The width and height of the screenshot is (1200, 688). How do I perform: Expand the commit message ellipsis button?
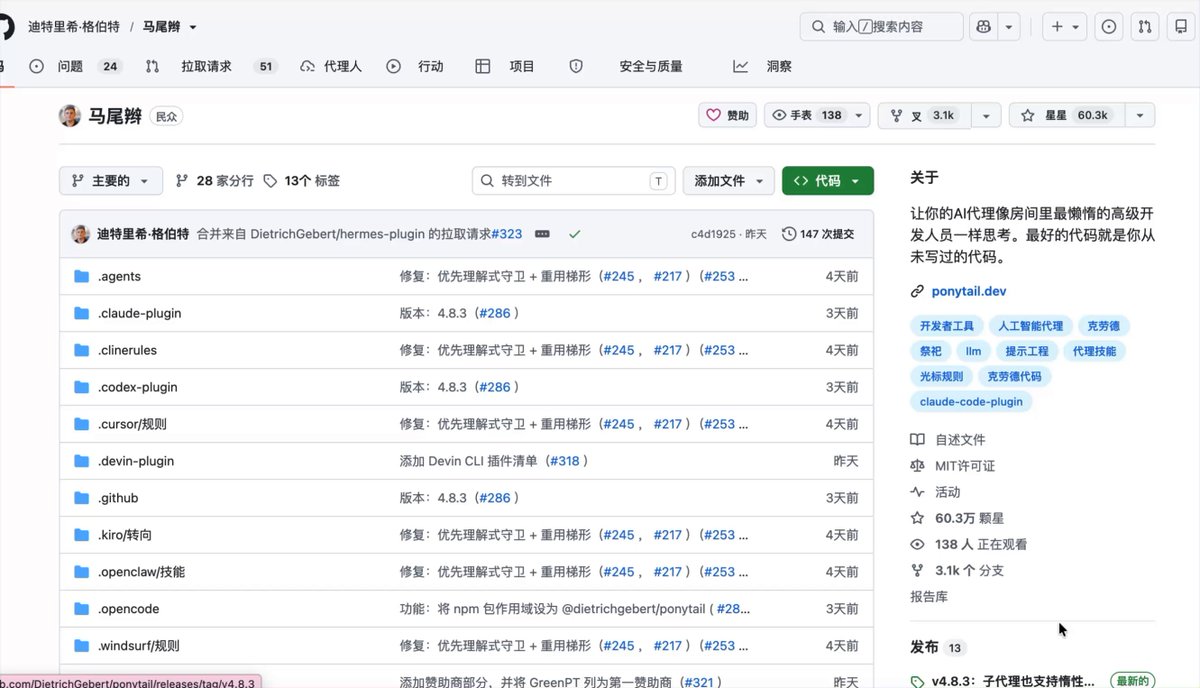542,234
